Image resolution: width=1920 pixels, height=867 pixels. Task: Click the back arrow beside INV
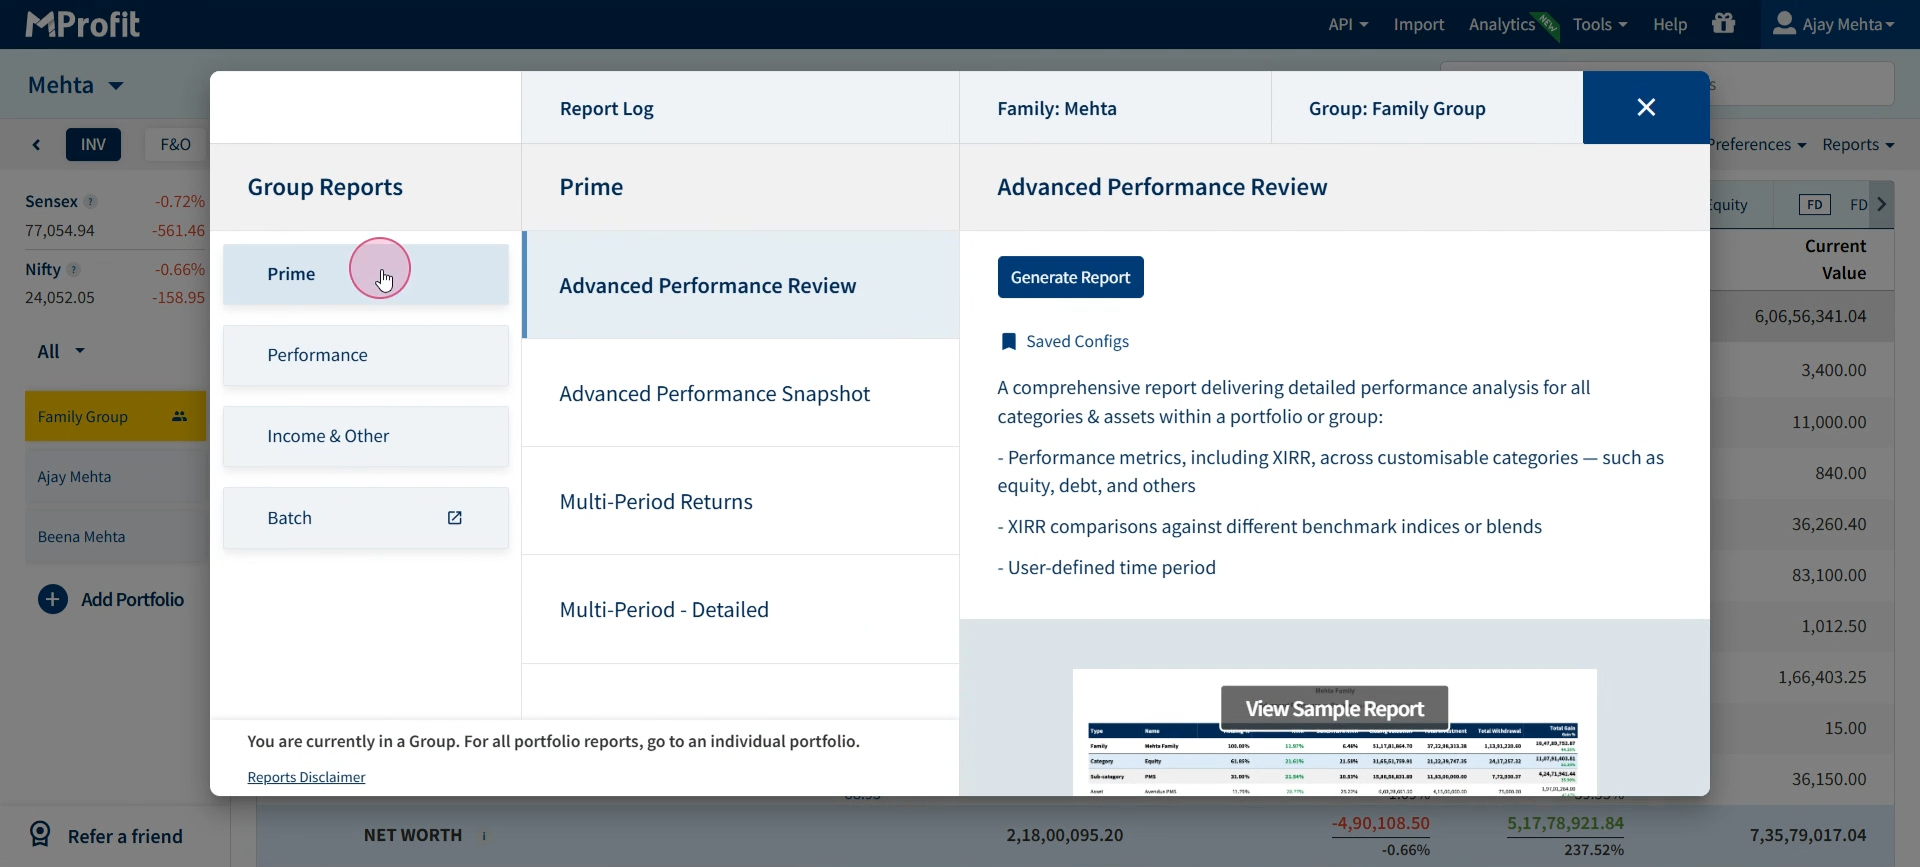(x=37, y=145)
